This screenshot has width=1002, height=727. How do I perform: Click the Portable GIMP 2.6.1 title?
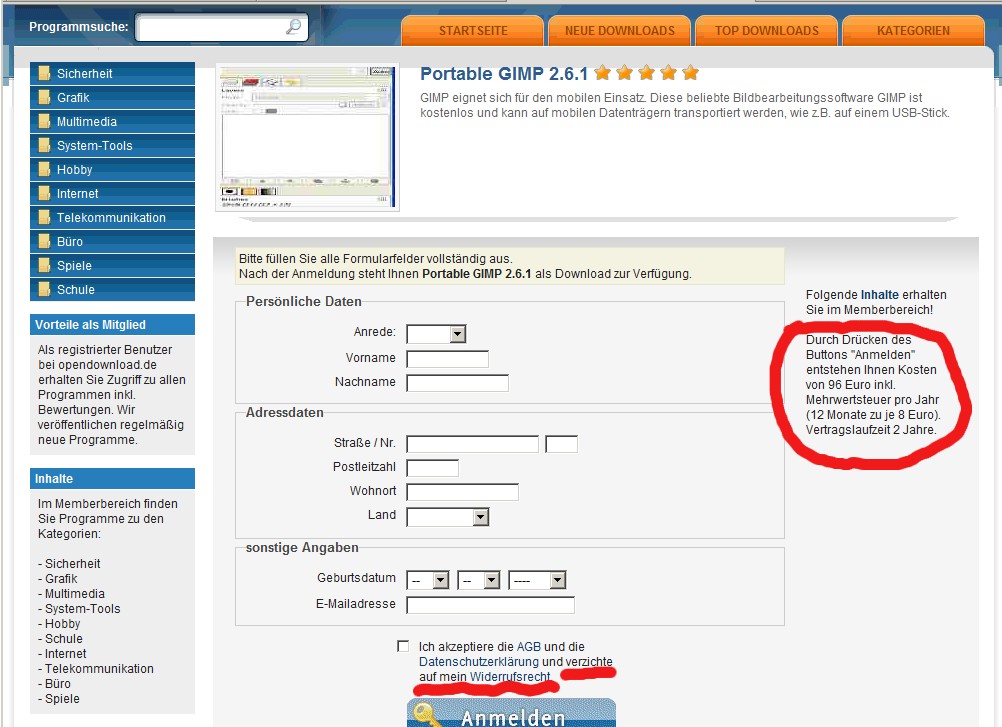[x=504, y=74]
